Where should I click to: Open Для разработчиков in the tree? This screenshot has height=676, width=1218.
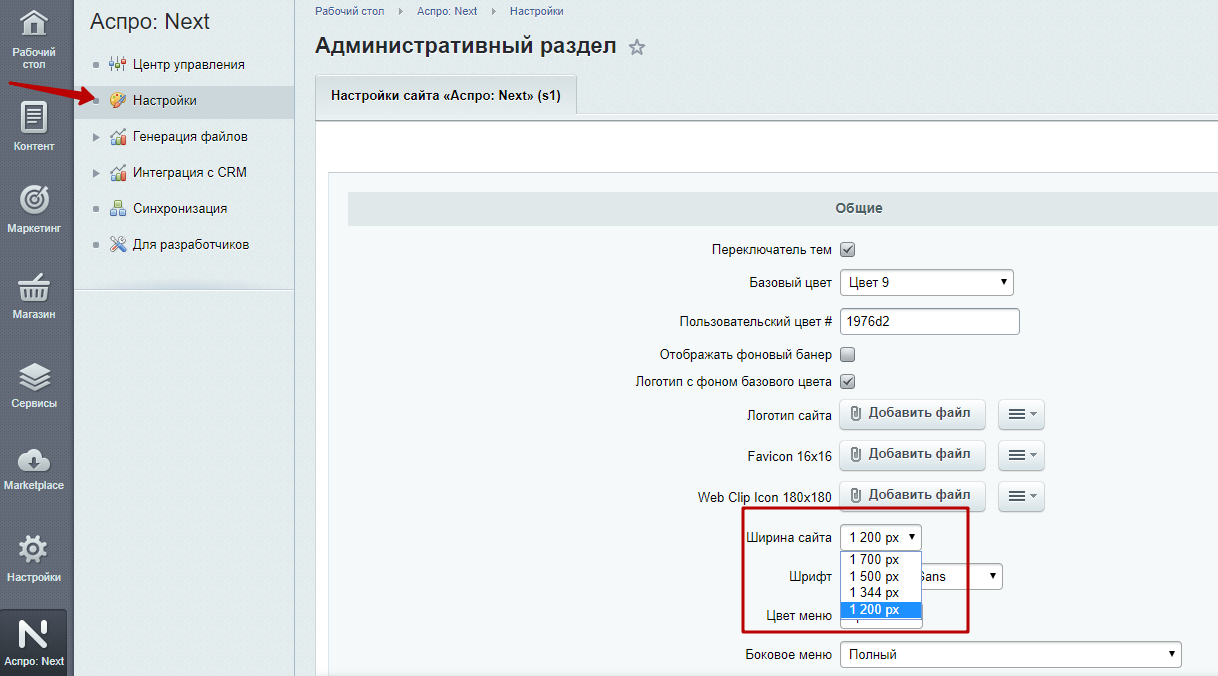click(191, 245)
